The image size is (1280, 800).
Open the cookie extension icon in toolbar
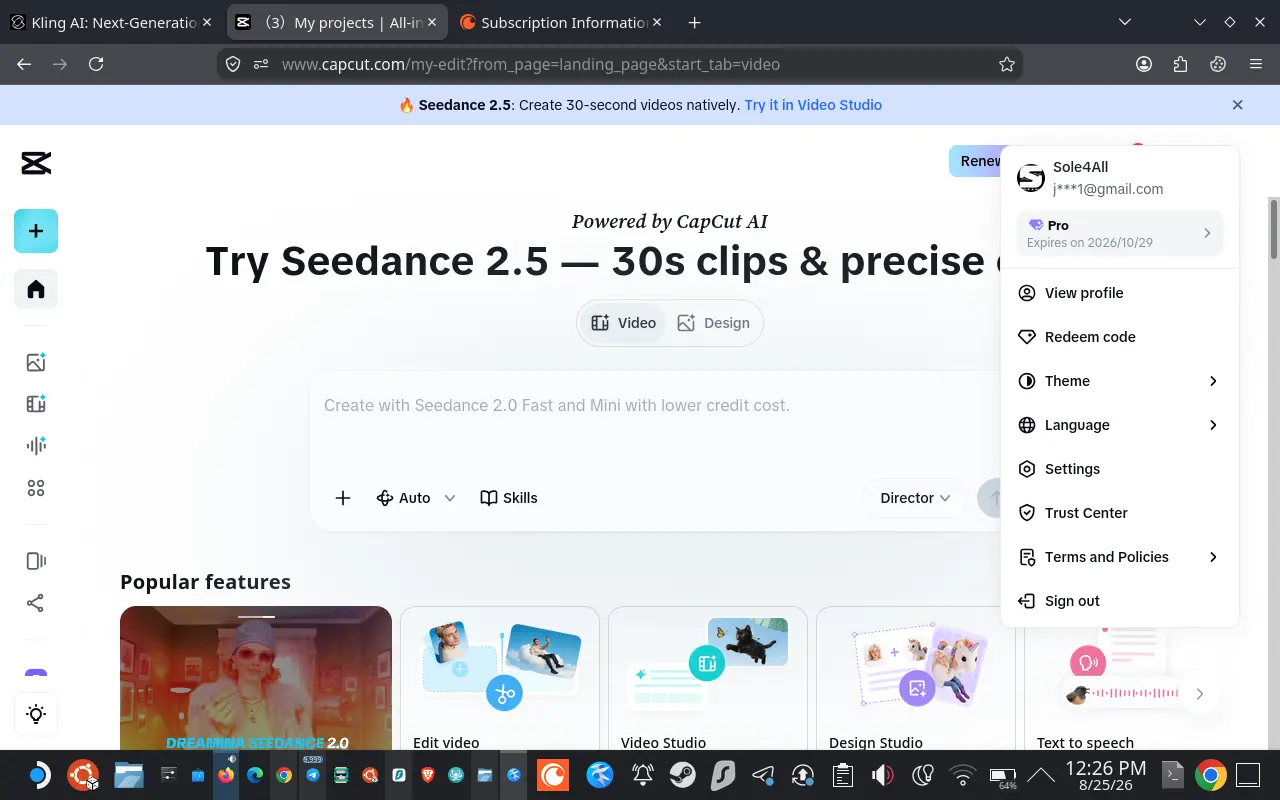[1218, 64]
